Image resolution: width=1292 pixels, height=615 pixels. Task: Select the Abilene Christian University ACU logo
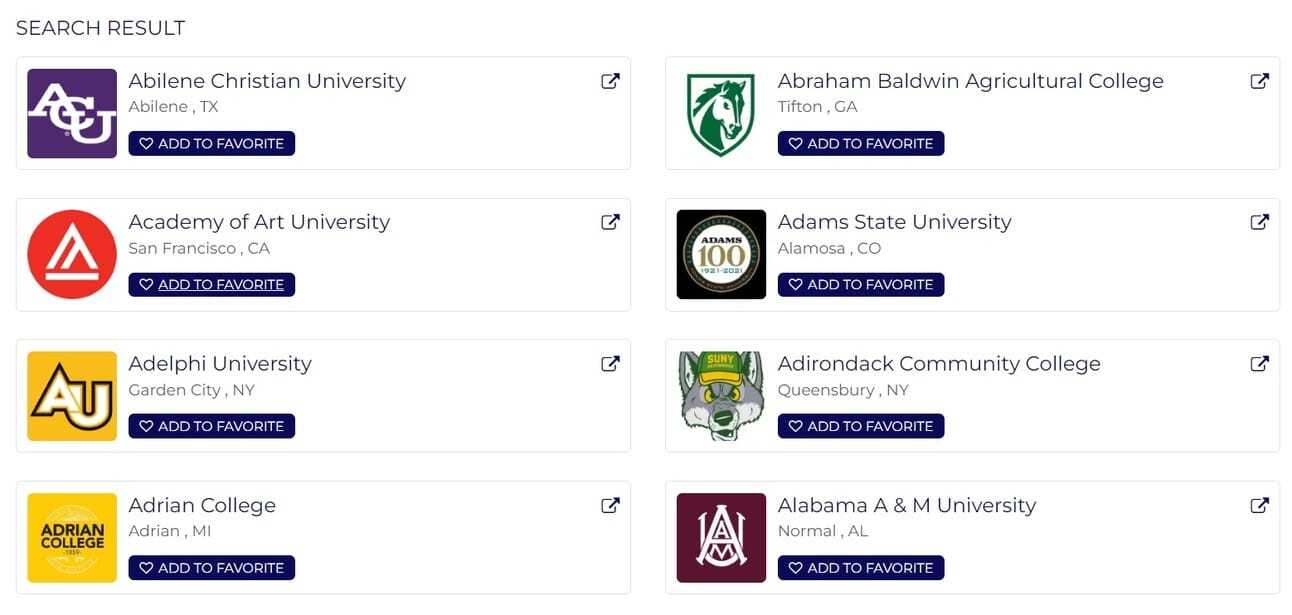click(72, 113)
